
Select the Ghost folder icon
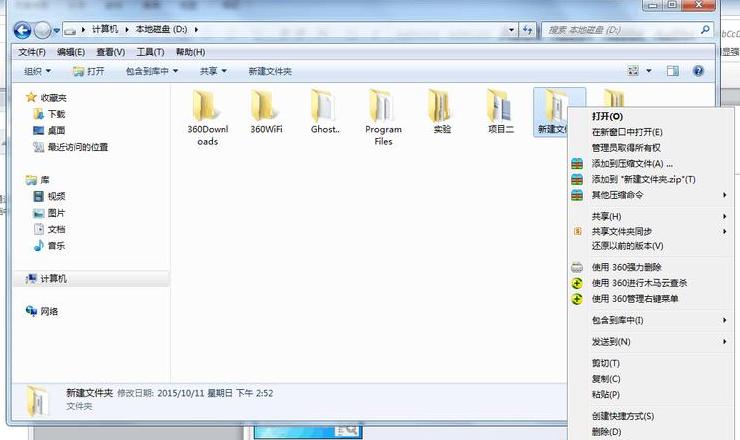(325, 107)
